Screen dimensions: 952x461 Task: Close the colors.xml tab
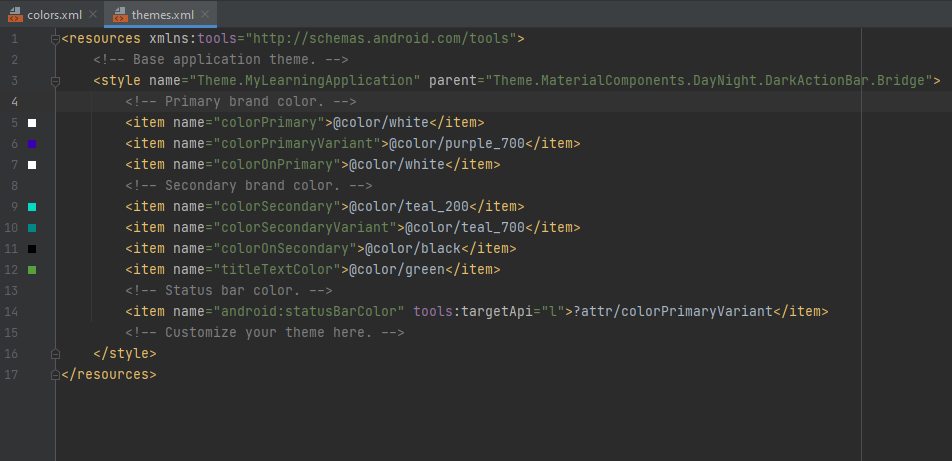pyautogui.click(x=92, y=14)
